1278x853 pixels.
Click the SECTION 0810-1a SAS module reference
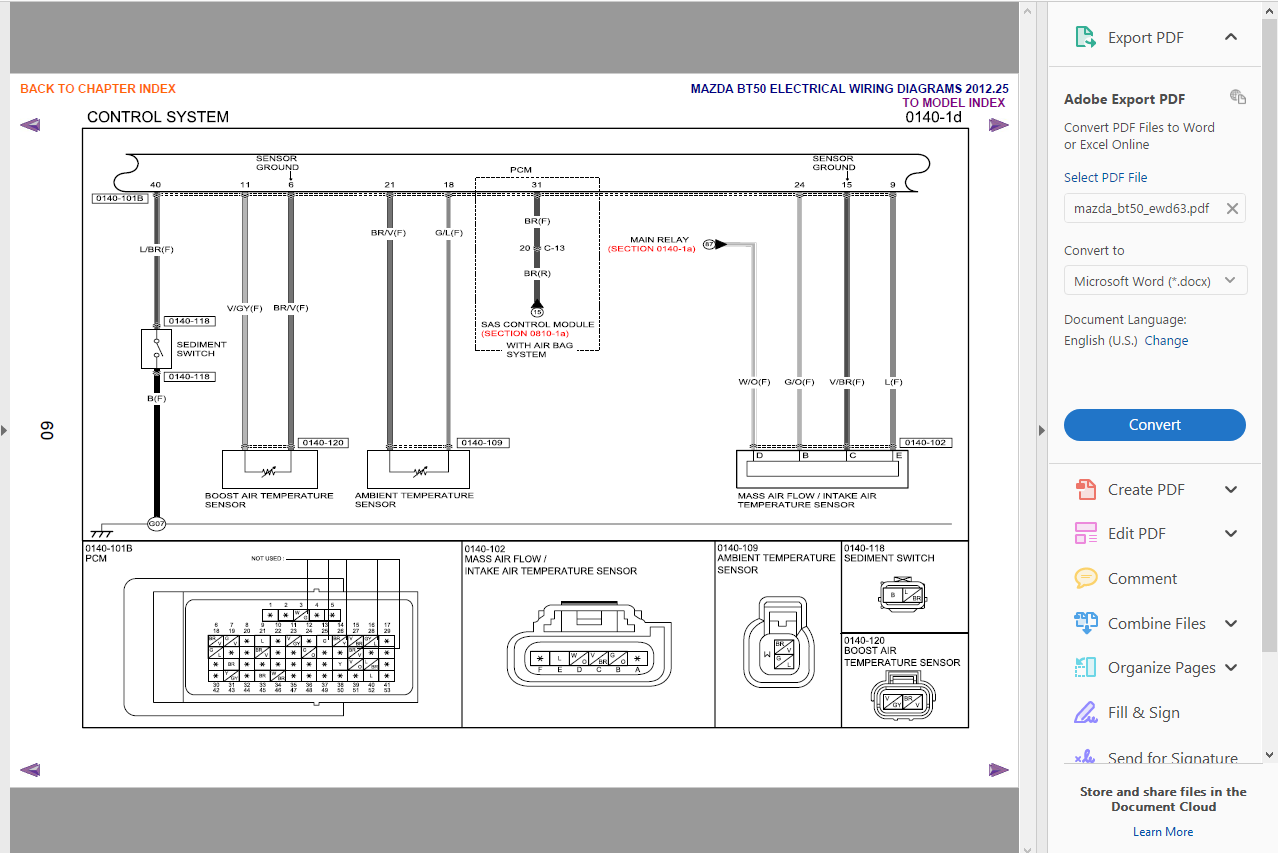pyautogui.click(x=525, y=334)
